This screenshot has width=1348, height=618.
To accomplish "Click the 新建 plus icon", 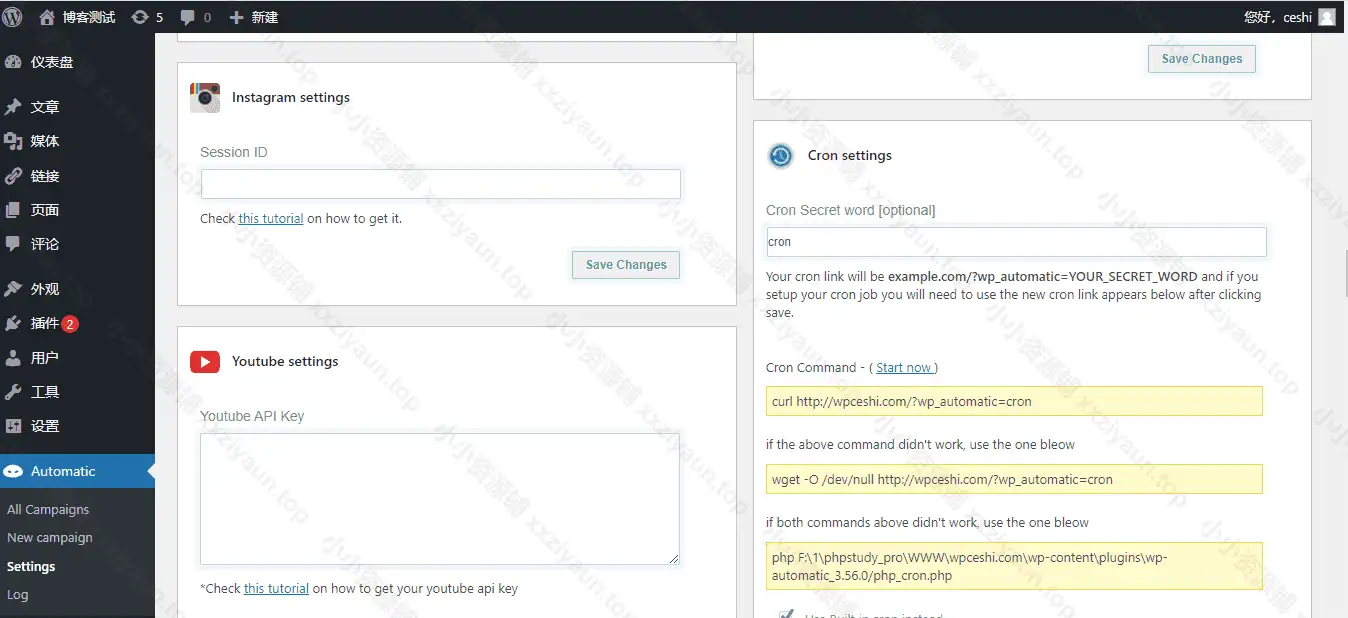I will click(234, 16).
